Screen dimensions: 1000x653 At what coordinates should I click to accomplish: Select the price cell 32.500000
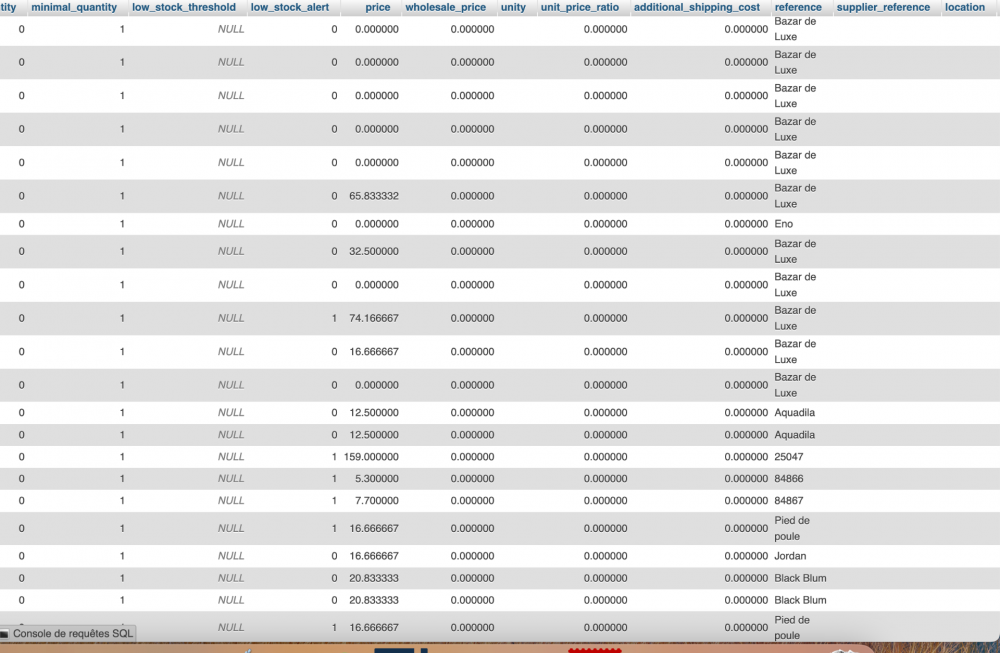pyautogui.click(x=374, y=251)
